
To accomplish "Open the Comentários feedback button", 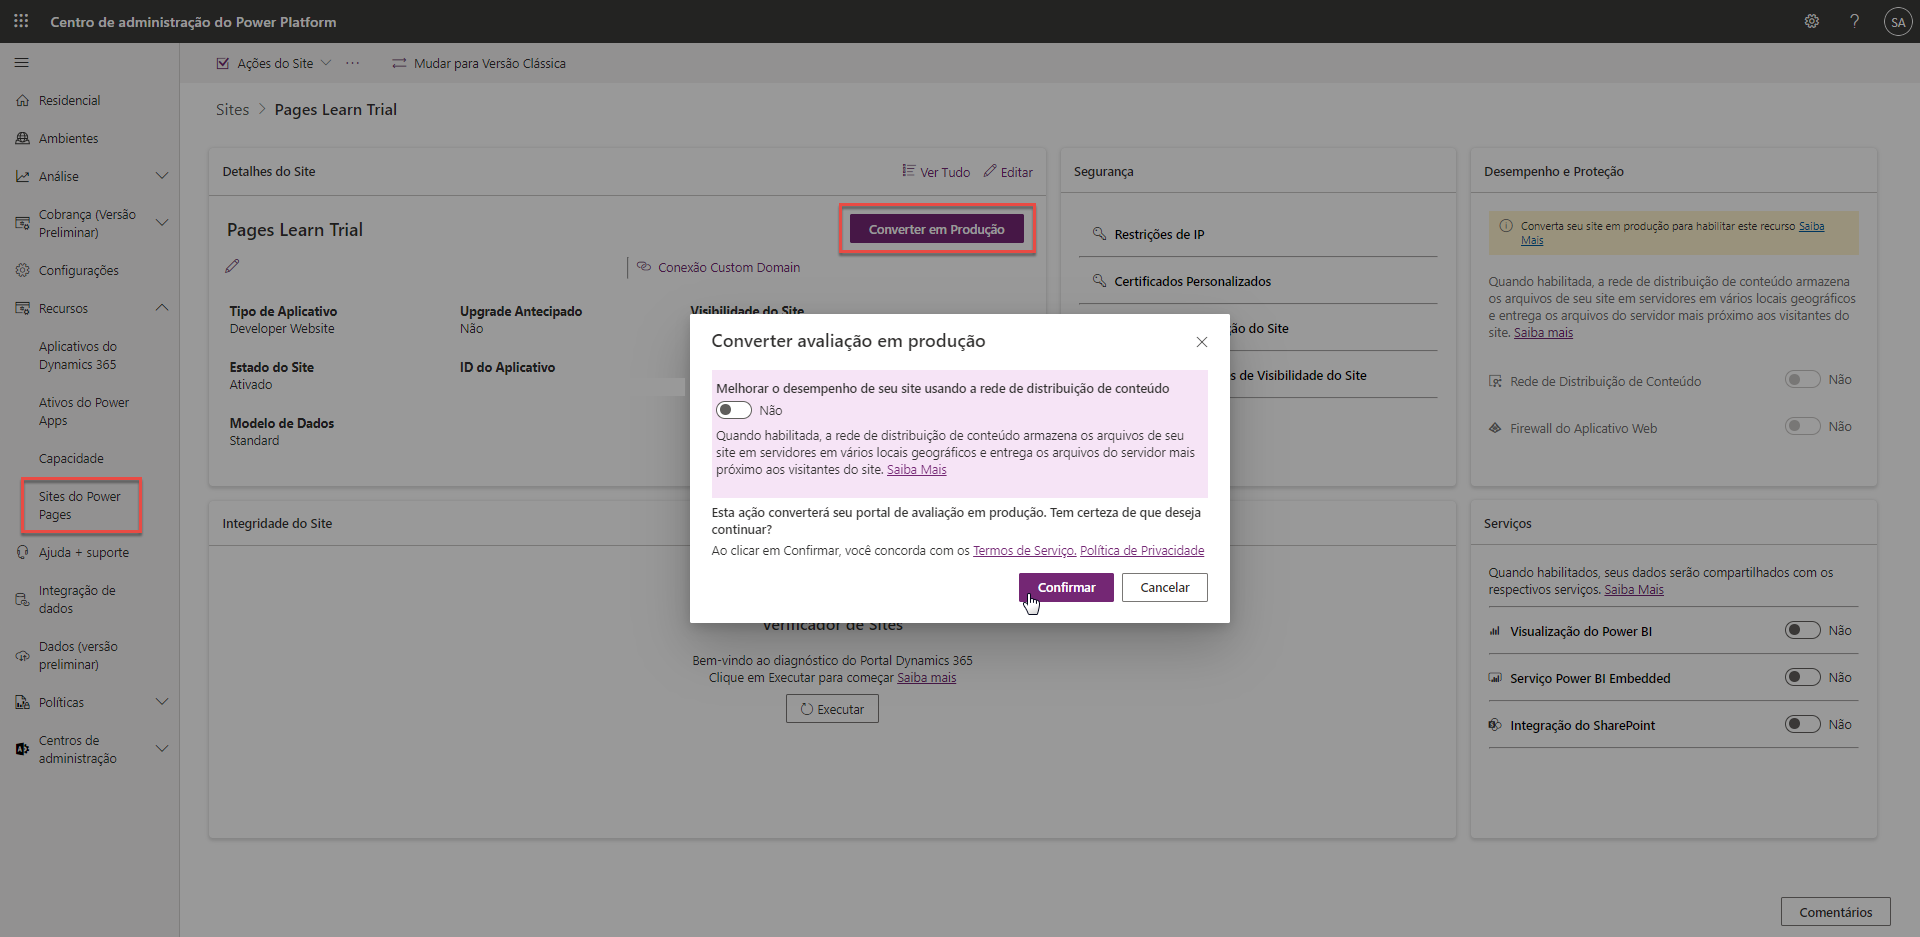I will coord(1836,912).
